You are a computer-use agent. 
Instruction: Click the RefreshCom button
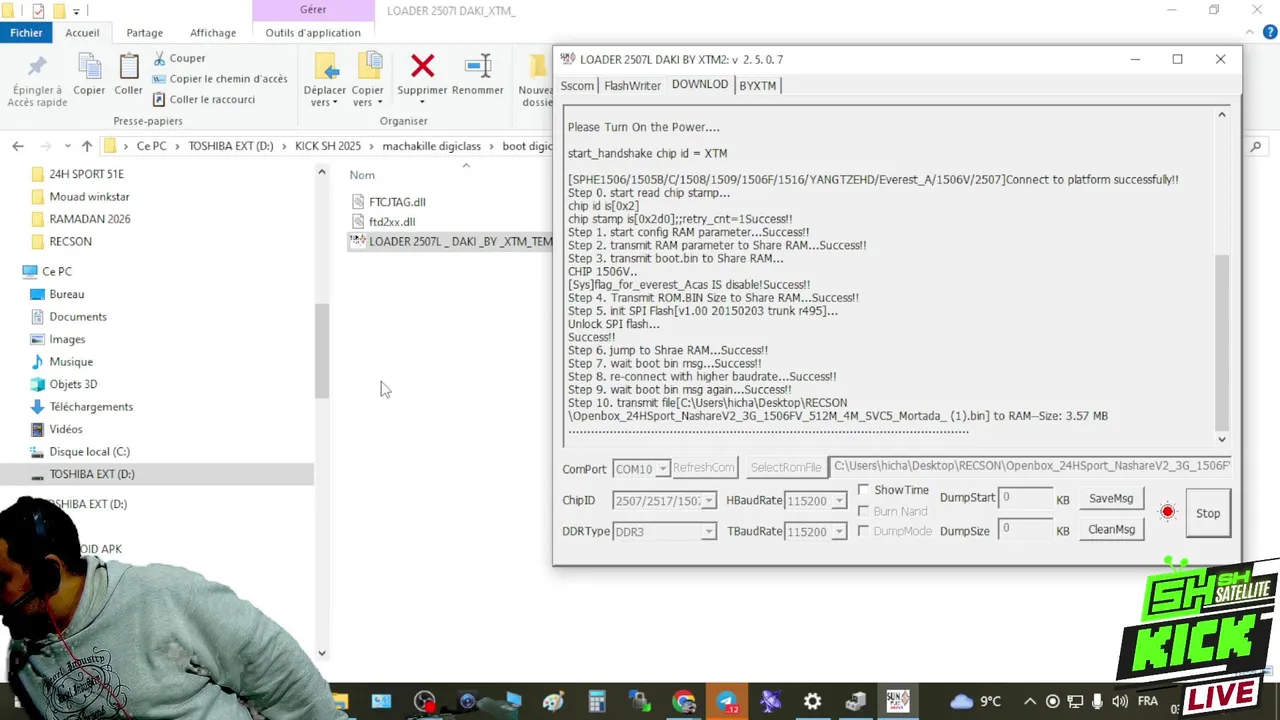coord(704,467)
